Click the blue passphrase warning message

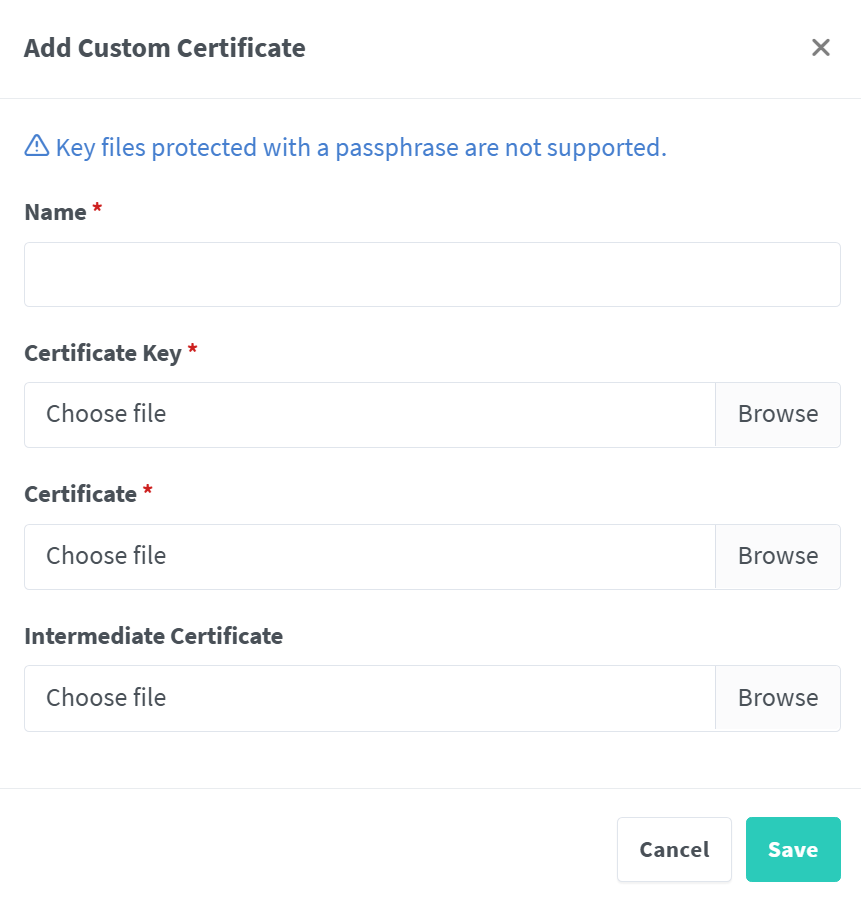360,147
